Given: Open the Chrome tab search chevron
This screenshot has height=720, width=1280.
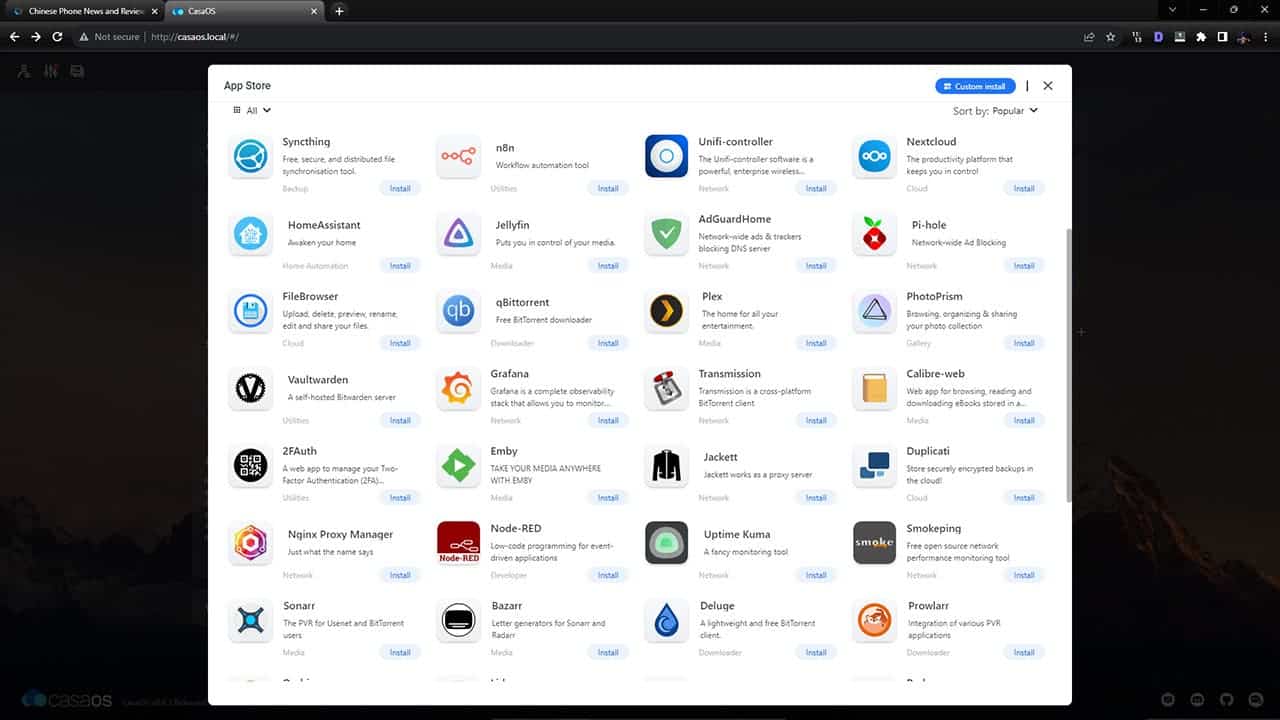Looking at the screenshot, I should [x=1173, y=10].
